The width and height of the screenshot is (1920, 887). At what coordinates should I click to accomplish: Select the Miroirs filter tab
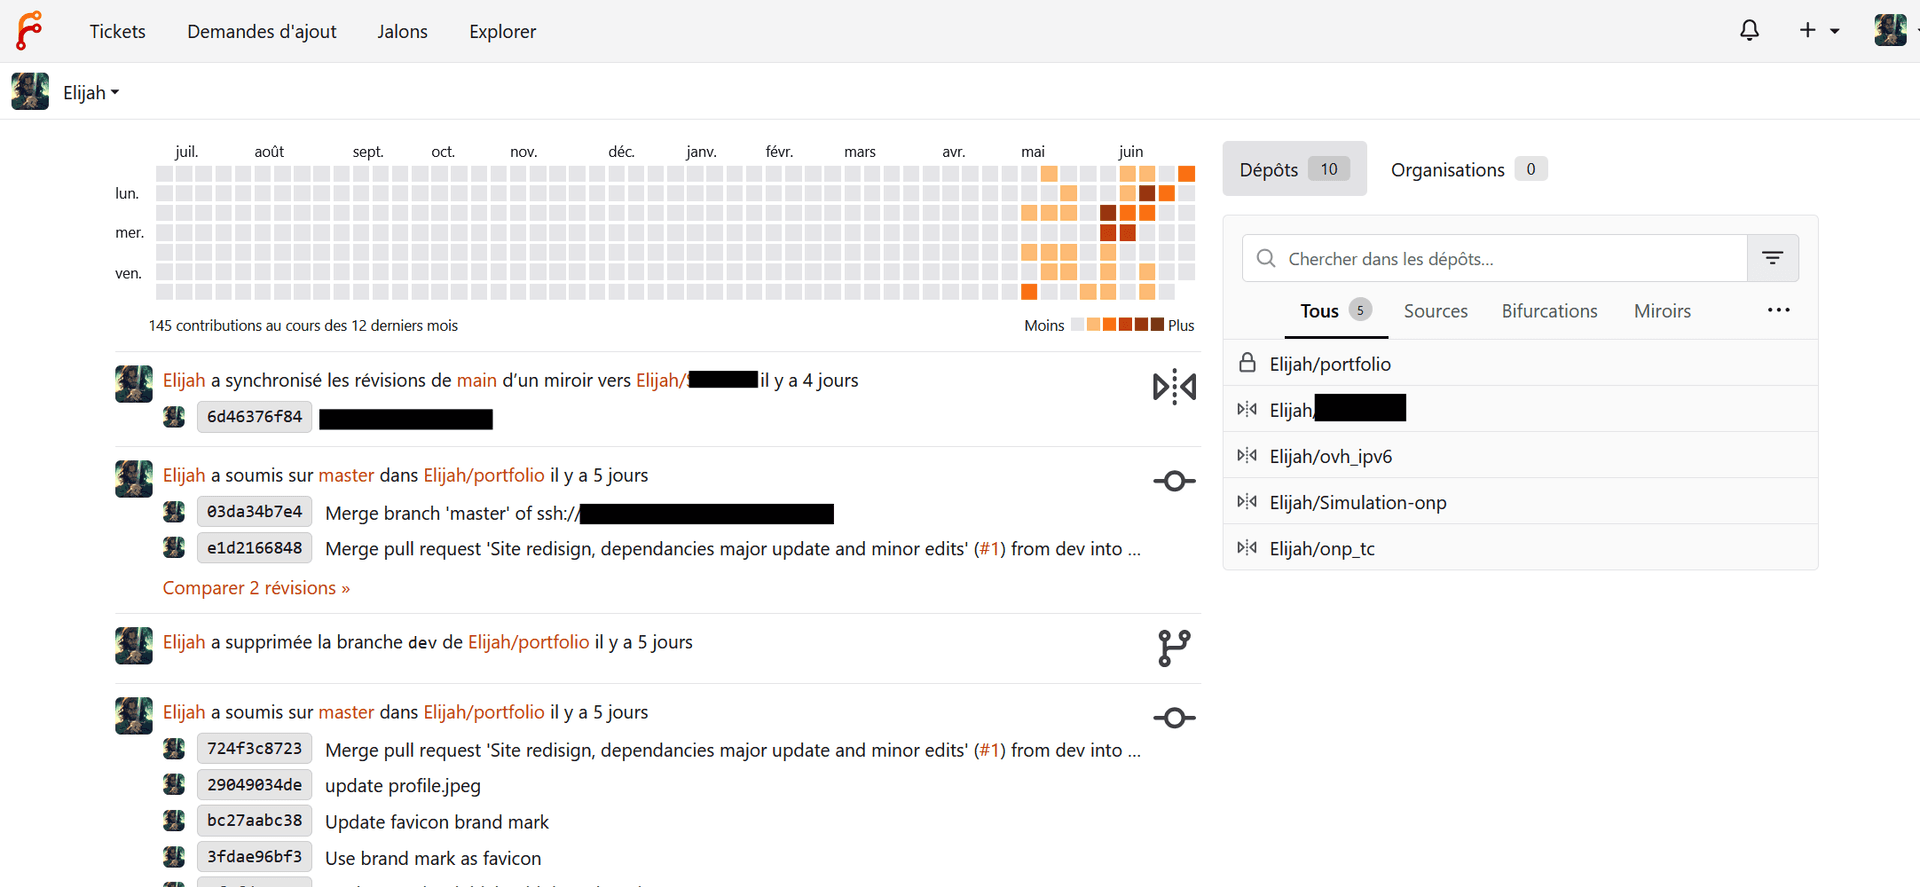(x=1662, y=311)
